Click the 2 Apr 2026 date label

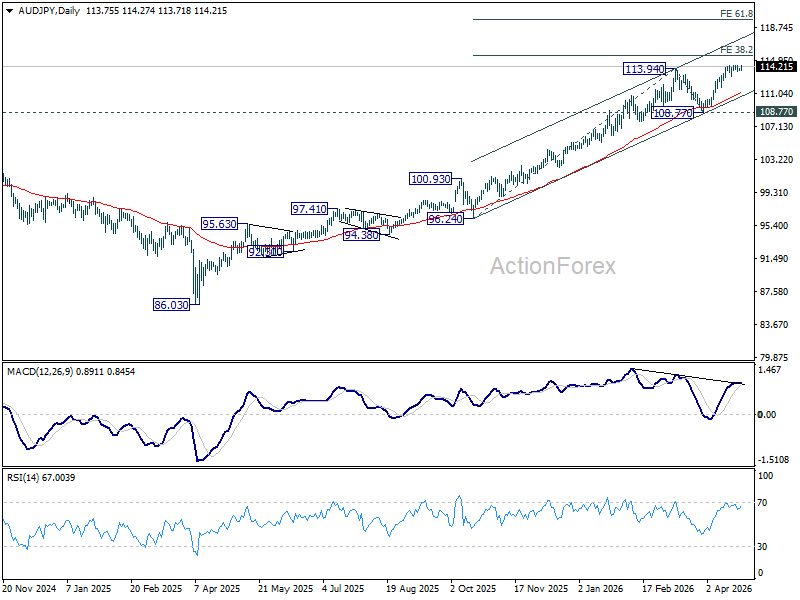(x=729, y=589)
